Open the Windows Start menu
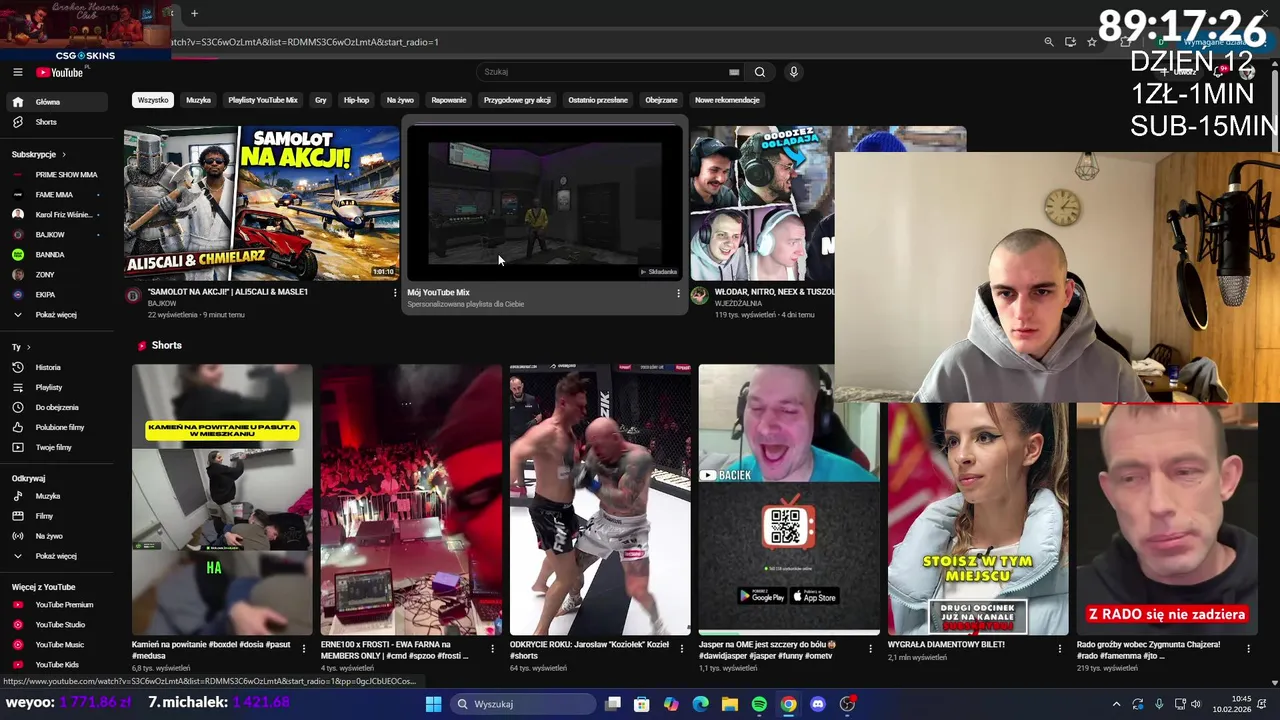Screen dimensions: 1280x720 coord(433,704)
